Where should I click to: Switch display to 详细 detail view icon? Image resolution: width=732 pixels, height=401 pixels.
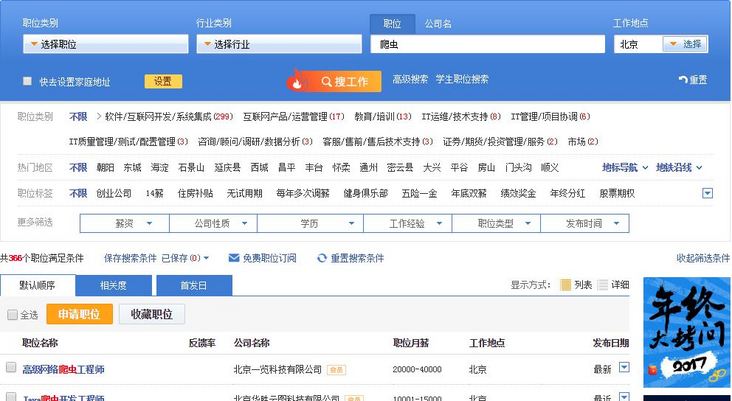pyautogui.click(x=603, y=285)
